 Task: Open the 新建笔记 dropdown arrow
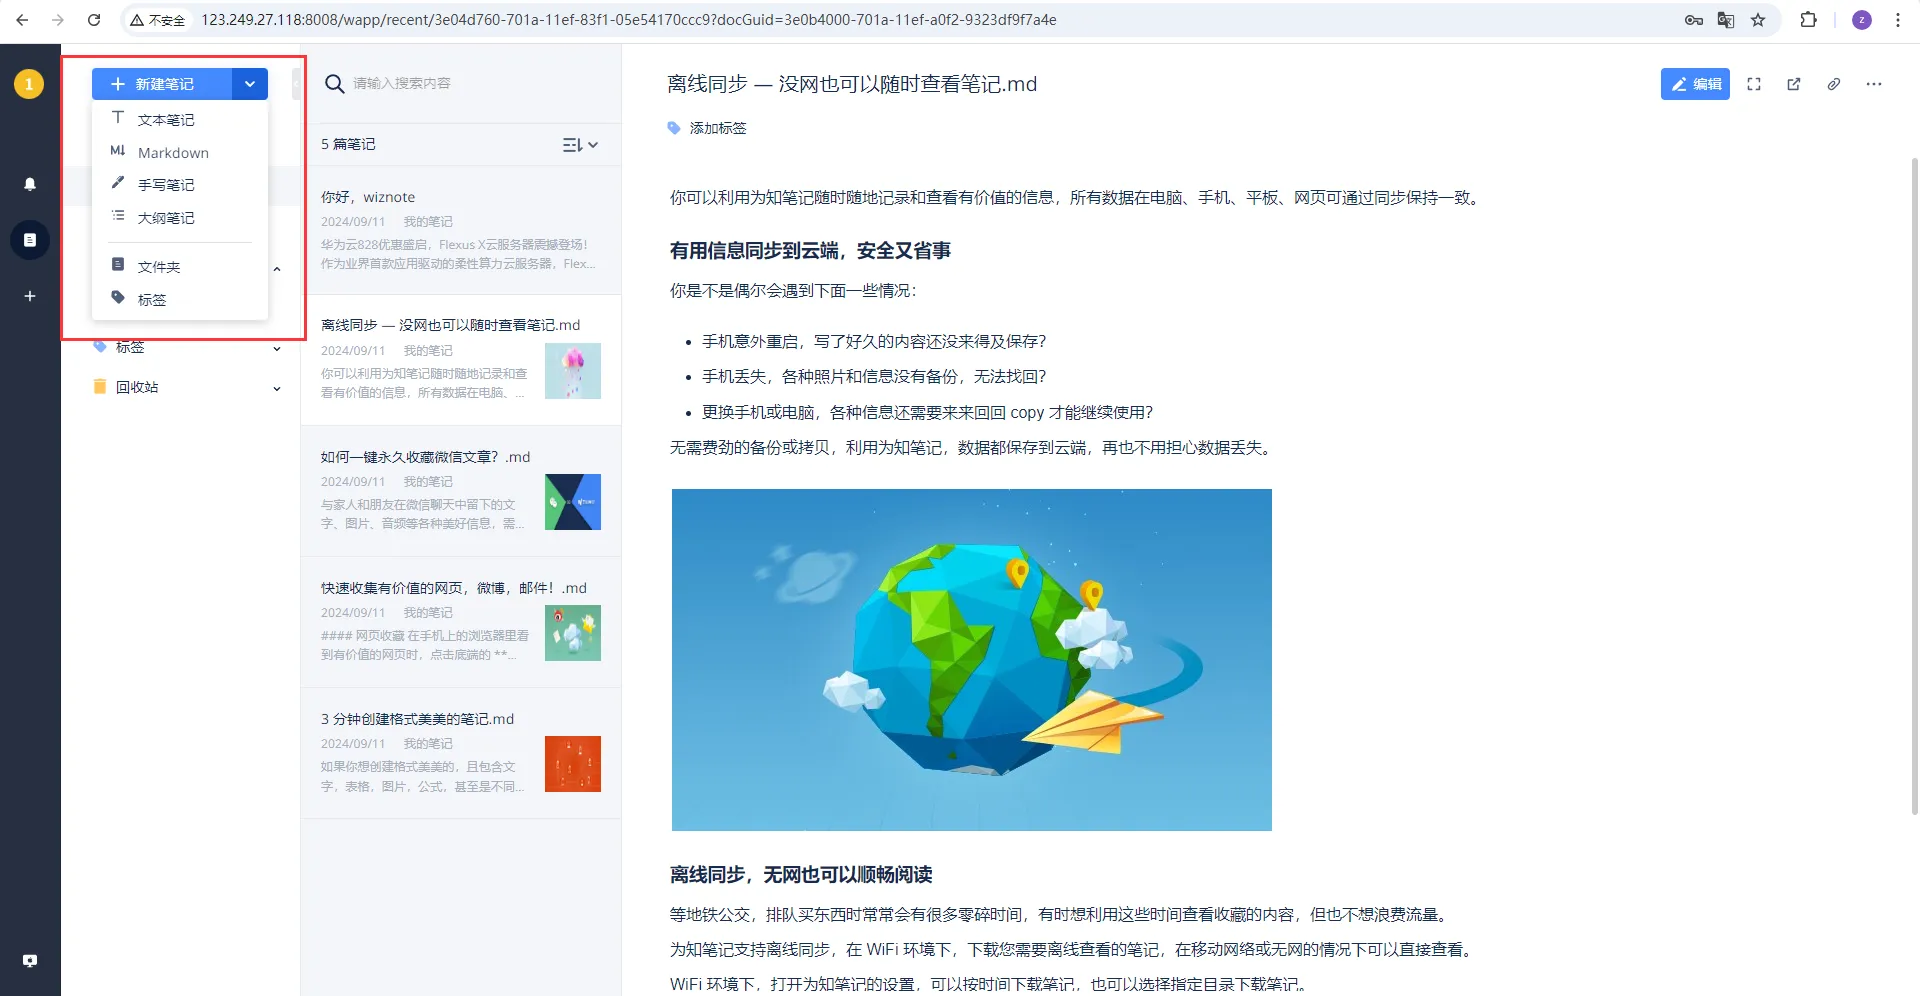(250, 84)
